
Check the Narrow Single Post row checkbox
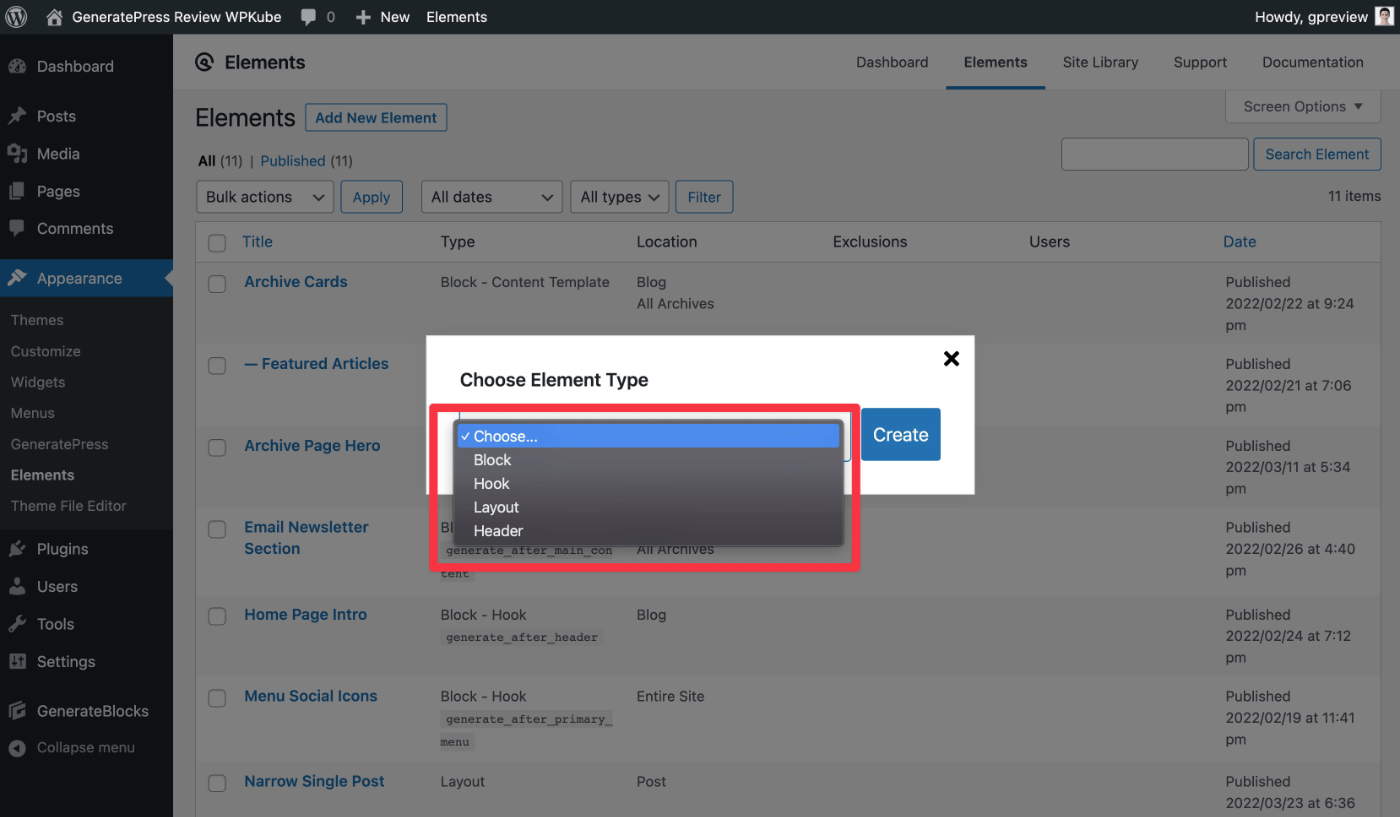(x=217, y=783)
